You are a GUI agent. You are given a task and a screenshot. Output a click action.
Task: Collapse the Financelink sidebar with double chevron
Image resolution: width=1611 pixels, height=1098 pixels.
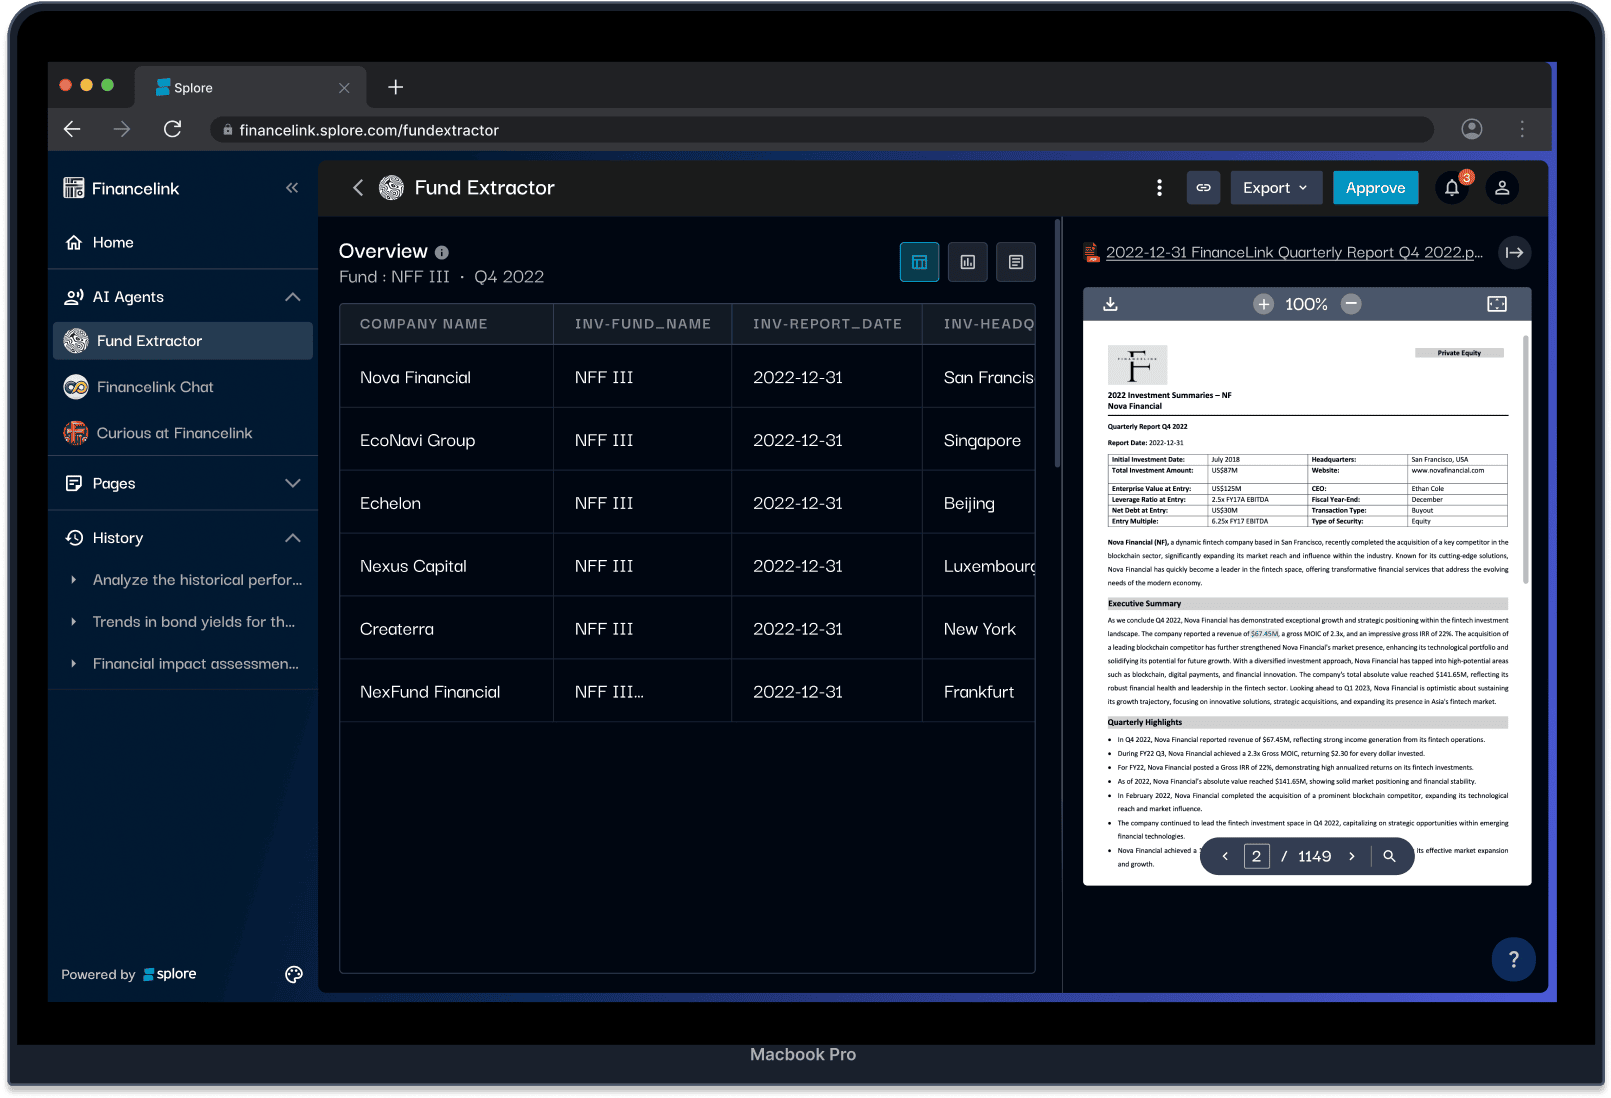coord(292,188)
